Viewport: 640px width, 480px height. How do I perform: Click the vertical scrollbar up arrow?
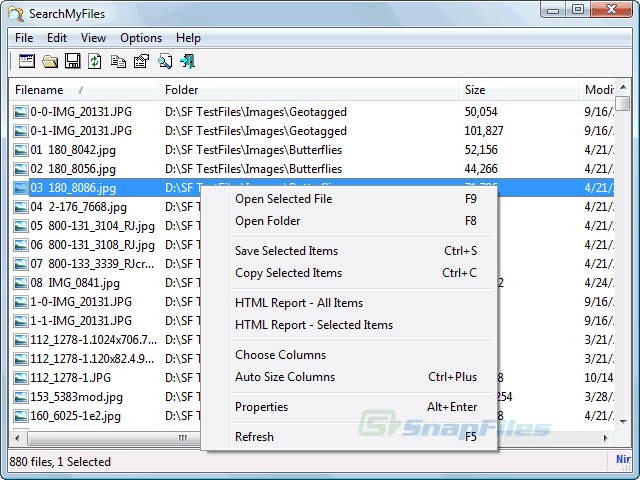coord(623,87)
